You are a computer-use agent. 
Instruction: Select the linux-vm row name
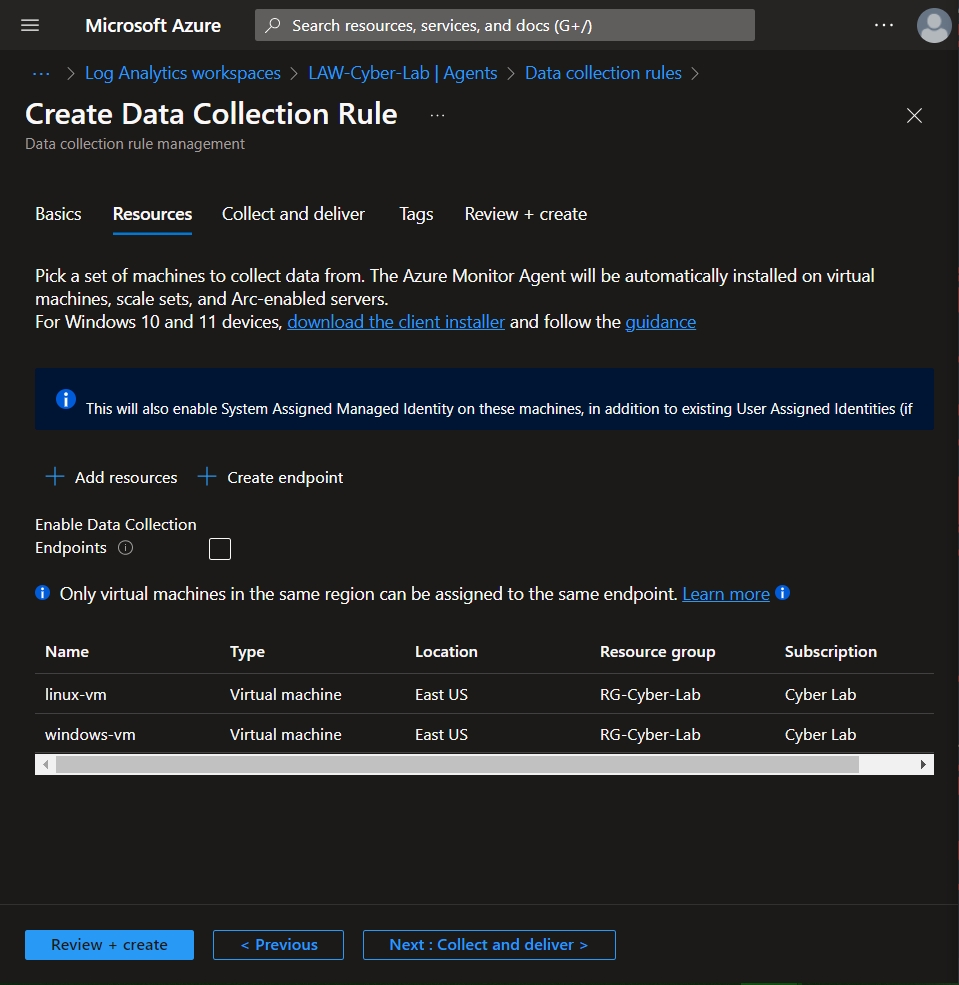point(75,694)
